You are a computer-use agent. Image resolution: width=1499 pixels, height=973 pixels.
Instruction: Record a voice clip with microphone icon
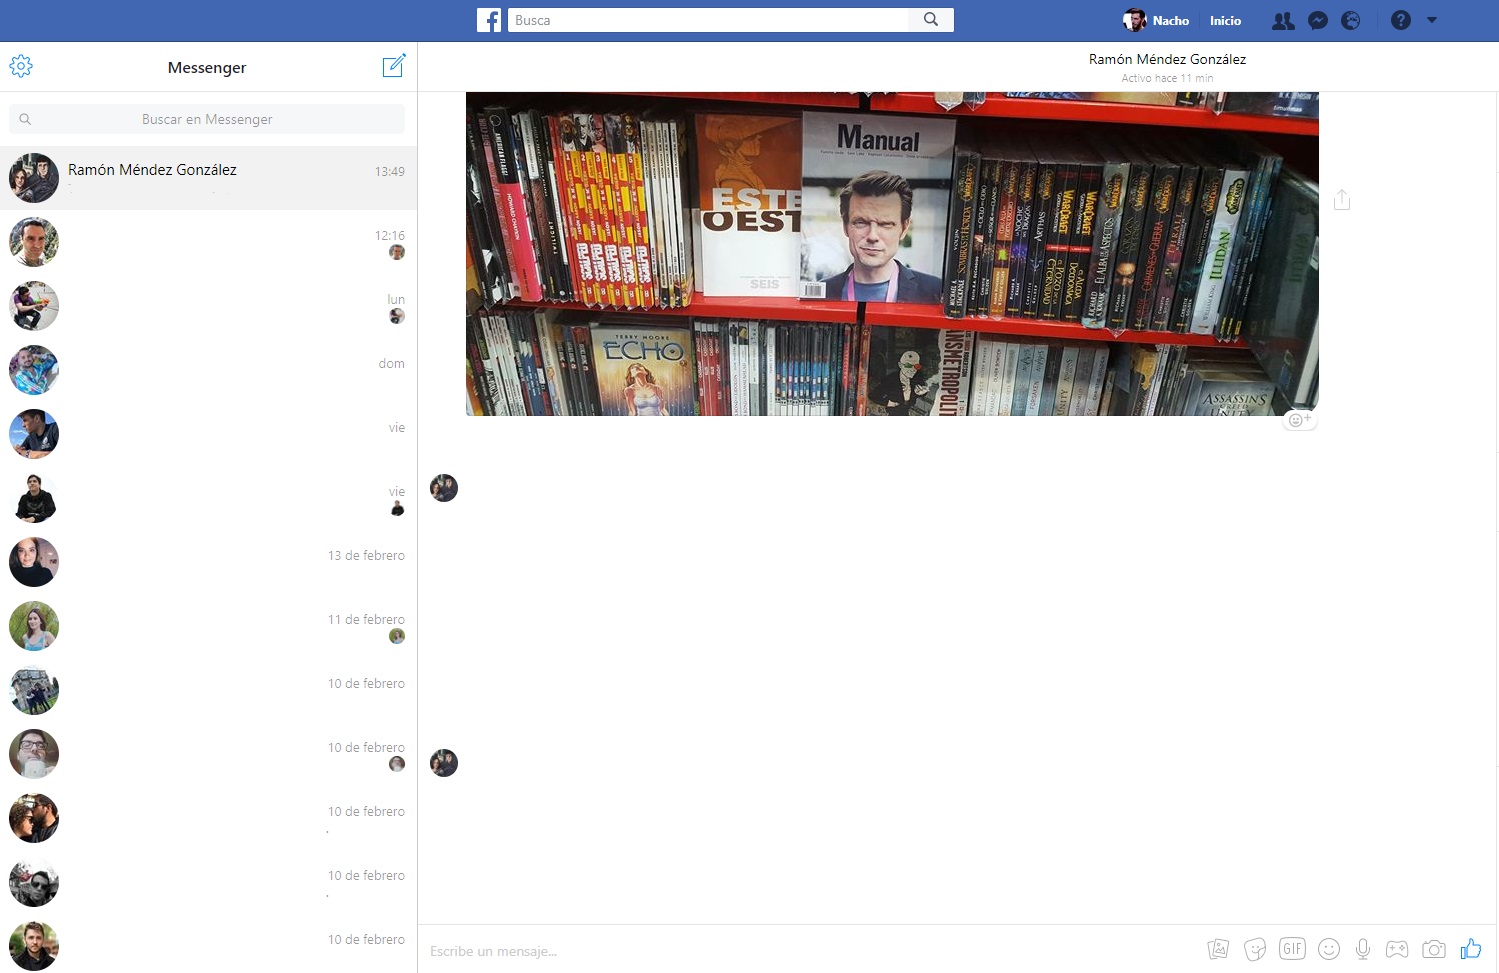pos(1362,949)
